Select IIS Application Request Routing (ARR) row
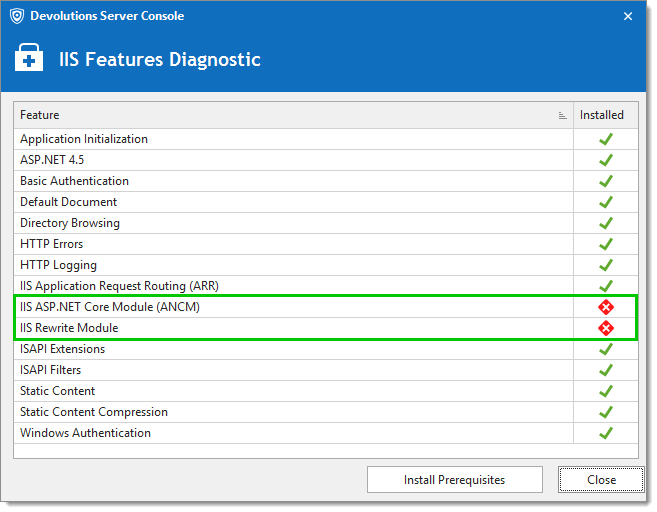The image size is (657, 512). (326, 286)
